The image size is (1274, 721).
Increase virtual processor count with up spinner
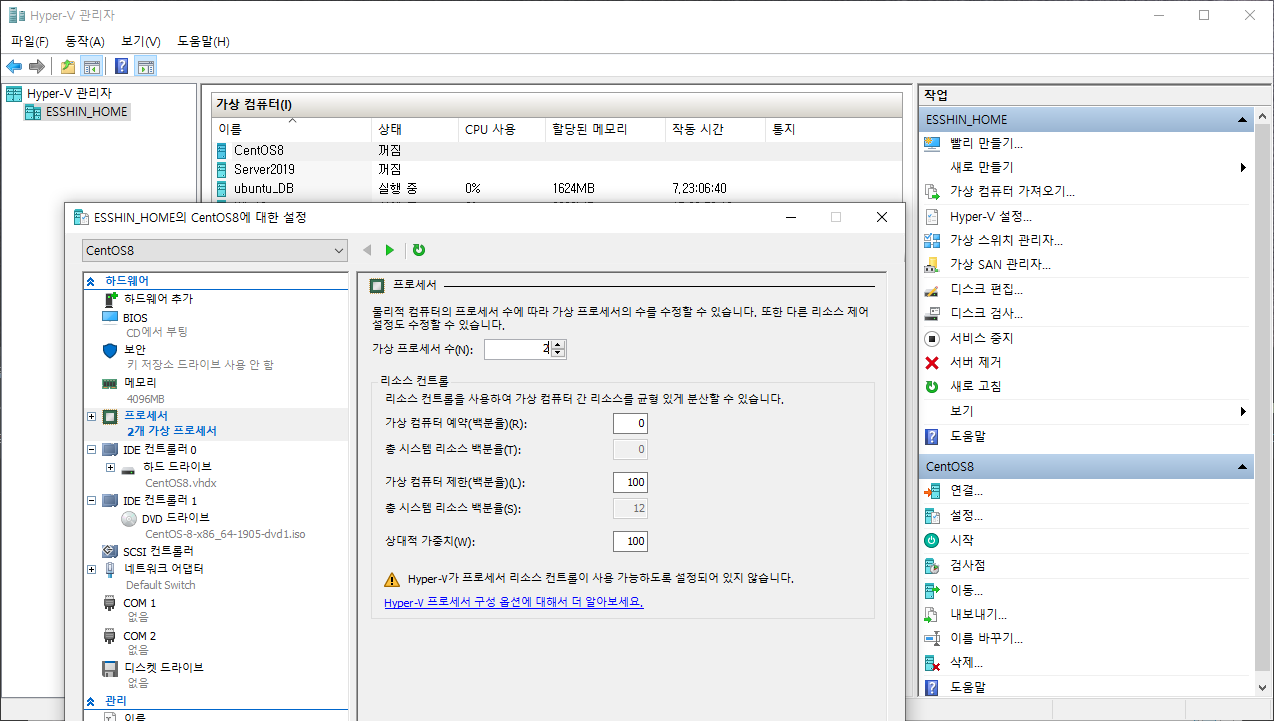point(558,344)
